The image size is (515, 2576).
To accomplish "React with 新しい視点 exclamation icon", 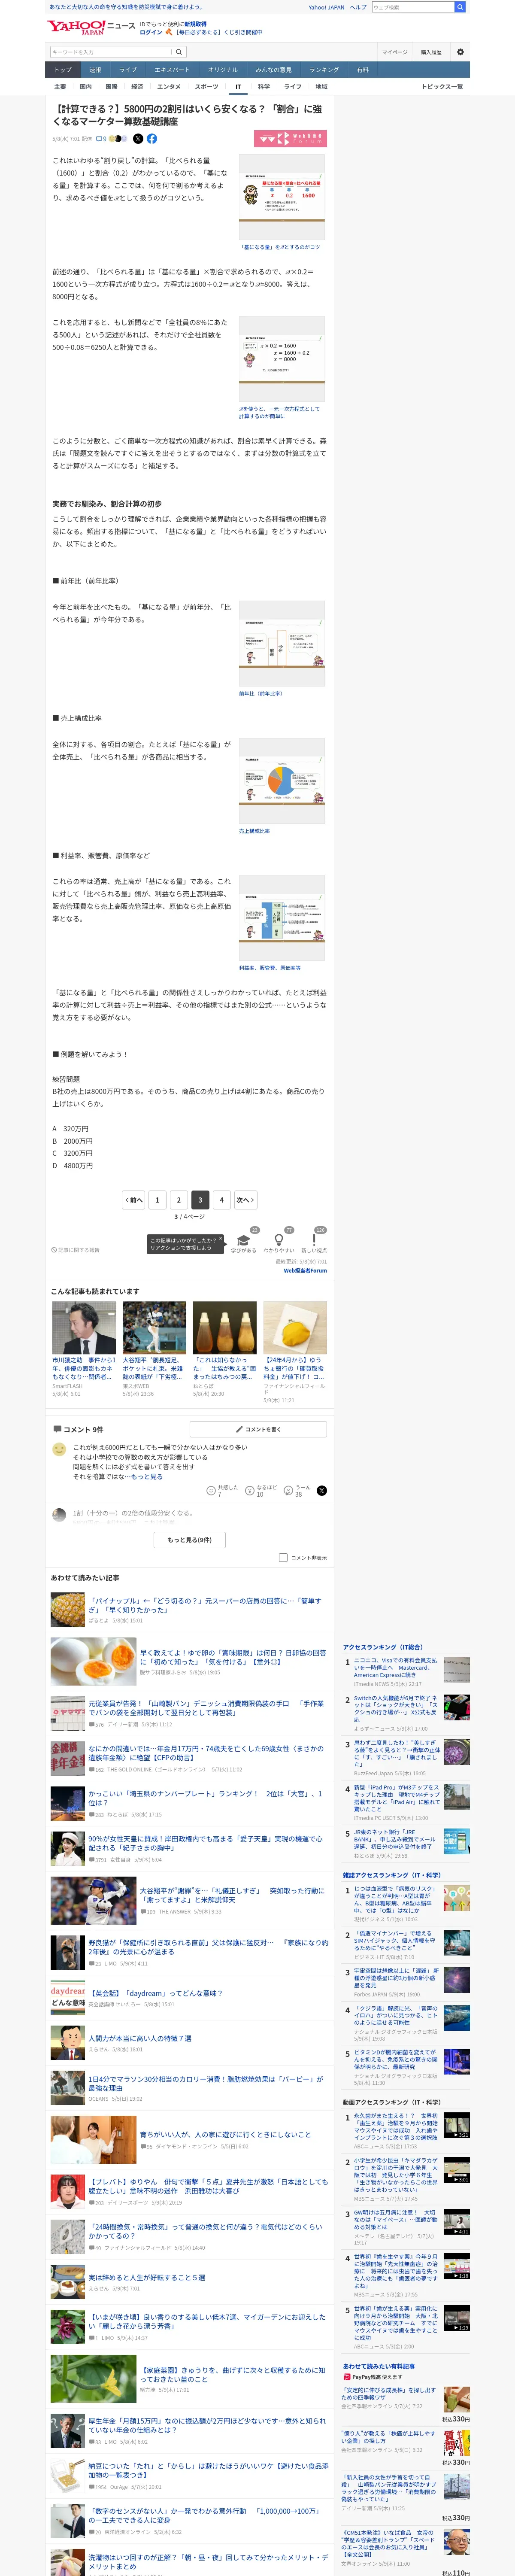I will pos(314,1239).
